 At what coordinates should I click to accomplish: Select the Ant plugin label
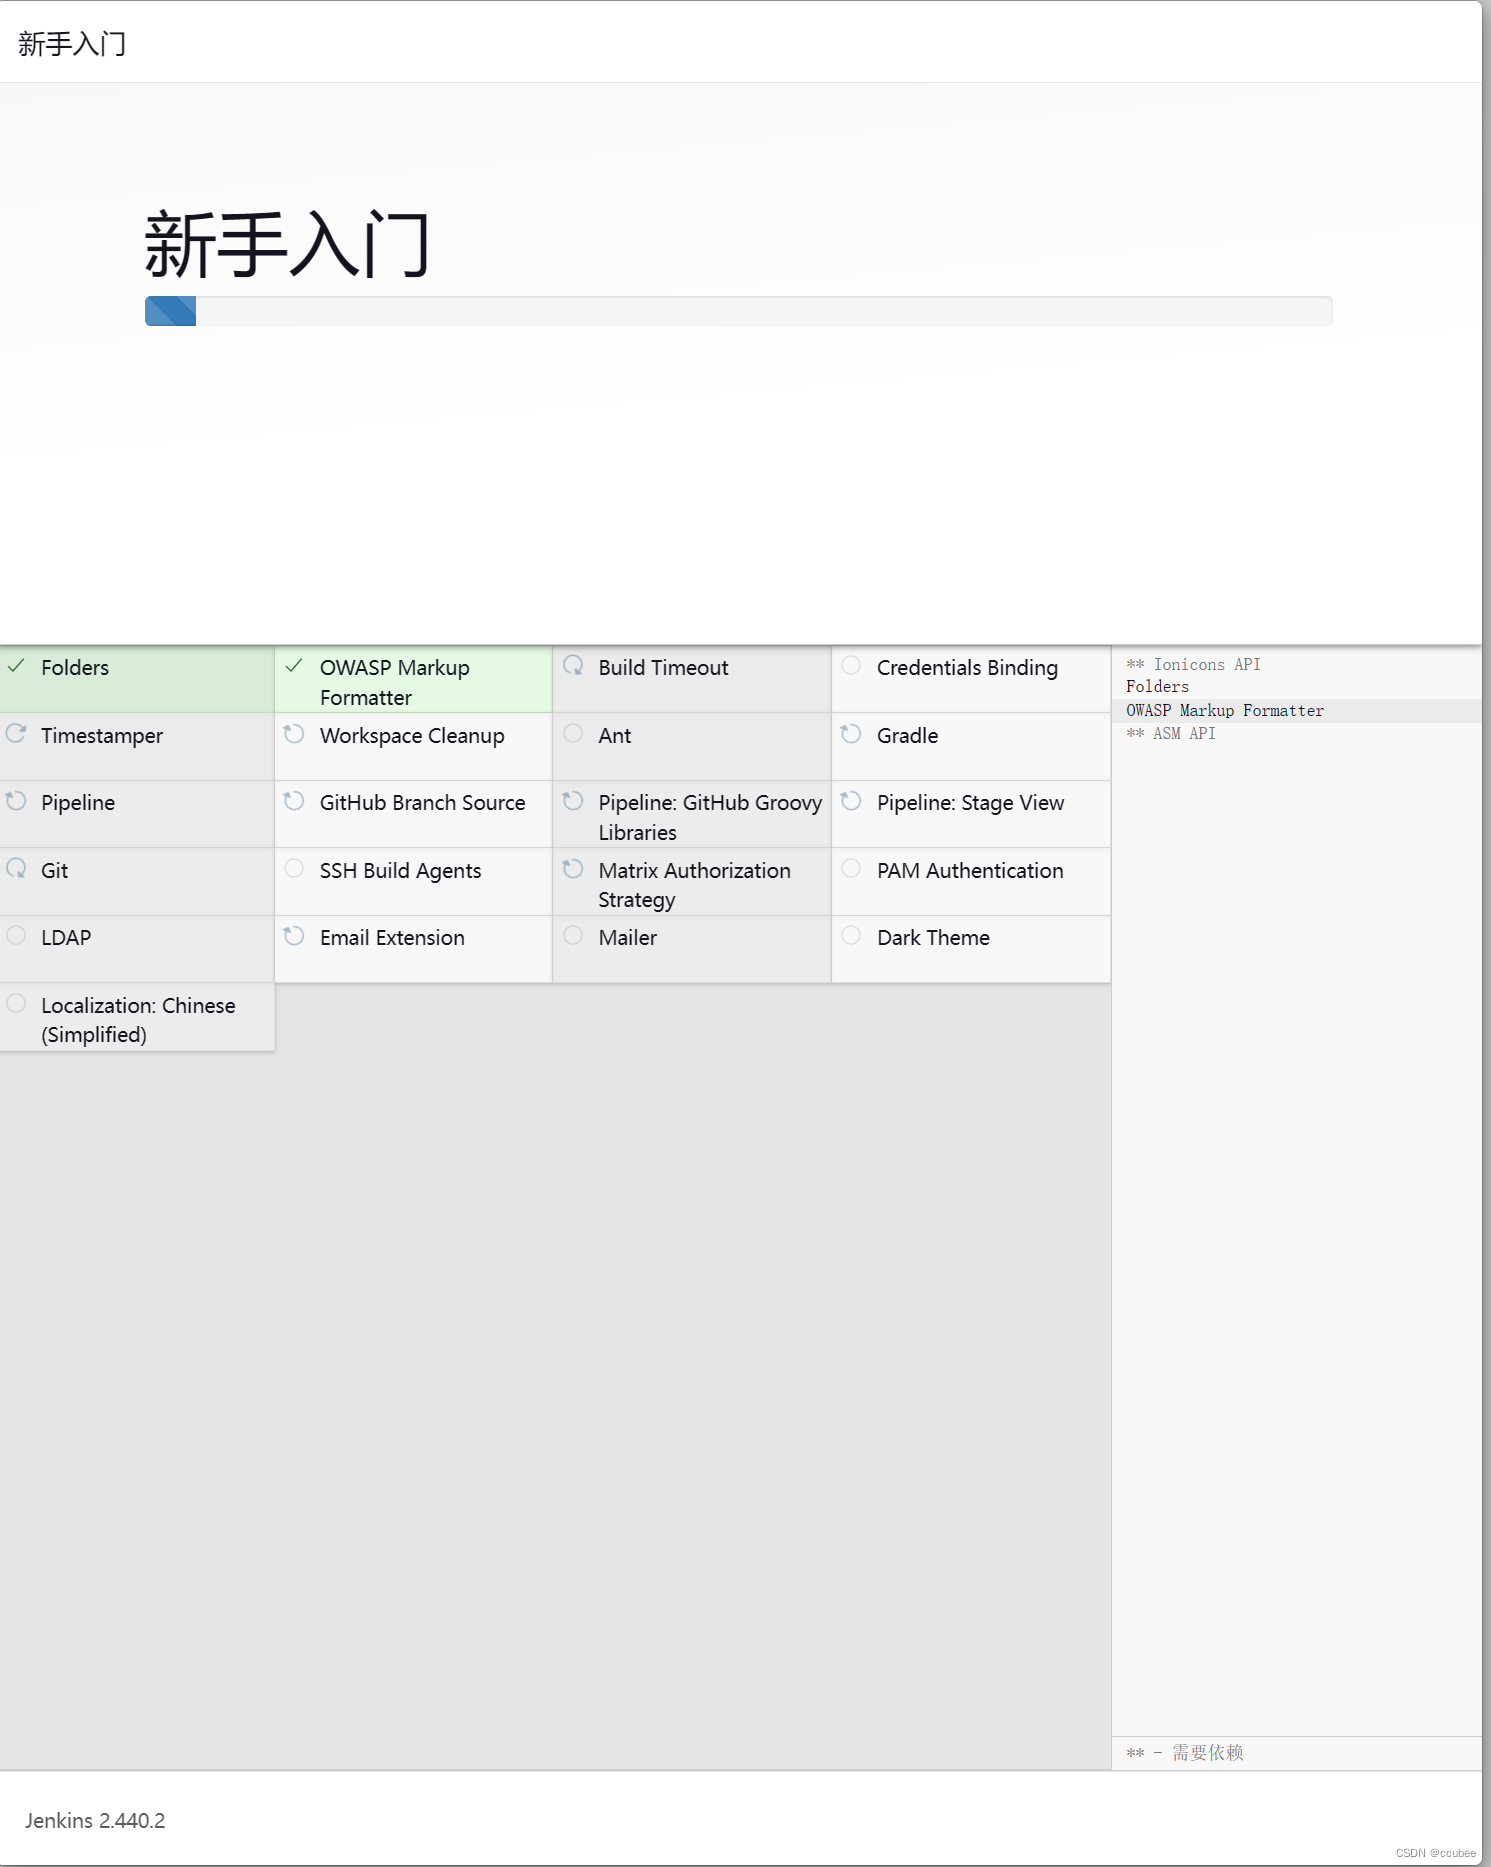(x=615, y=736)
